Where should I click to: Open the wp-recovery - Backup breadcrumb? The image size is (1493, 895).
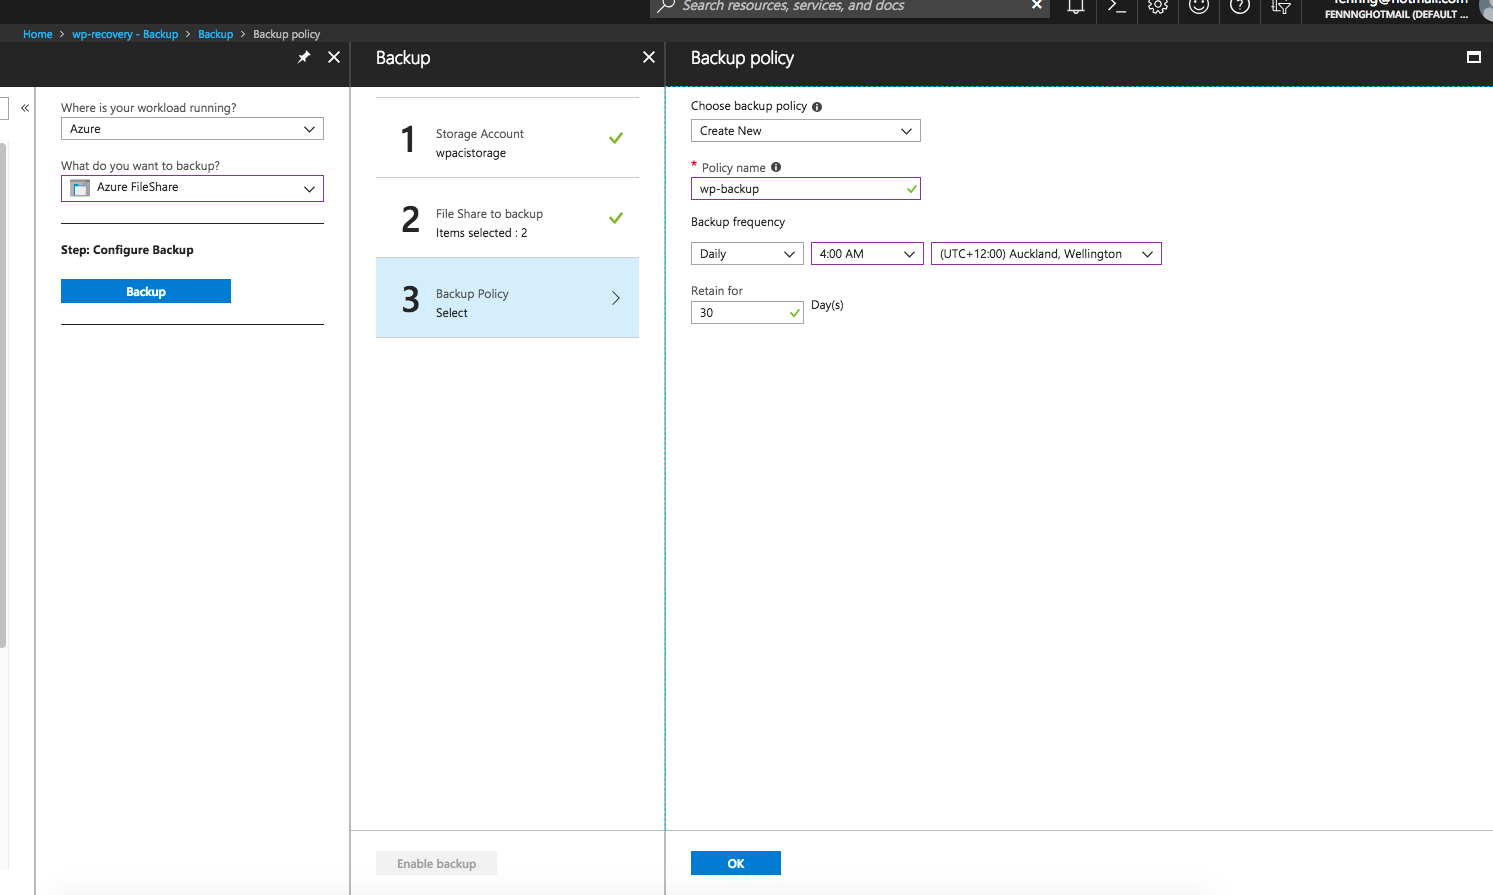pos(125,34)
